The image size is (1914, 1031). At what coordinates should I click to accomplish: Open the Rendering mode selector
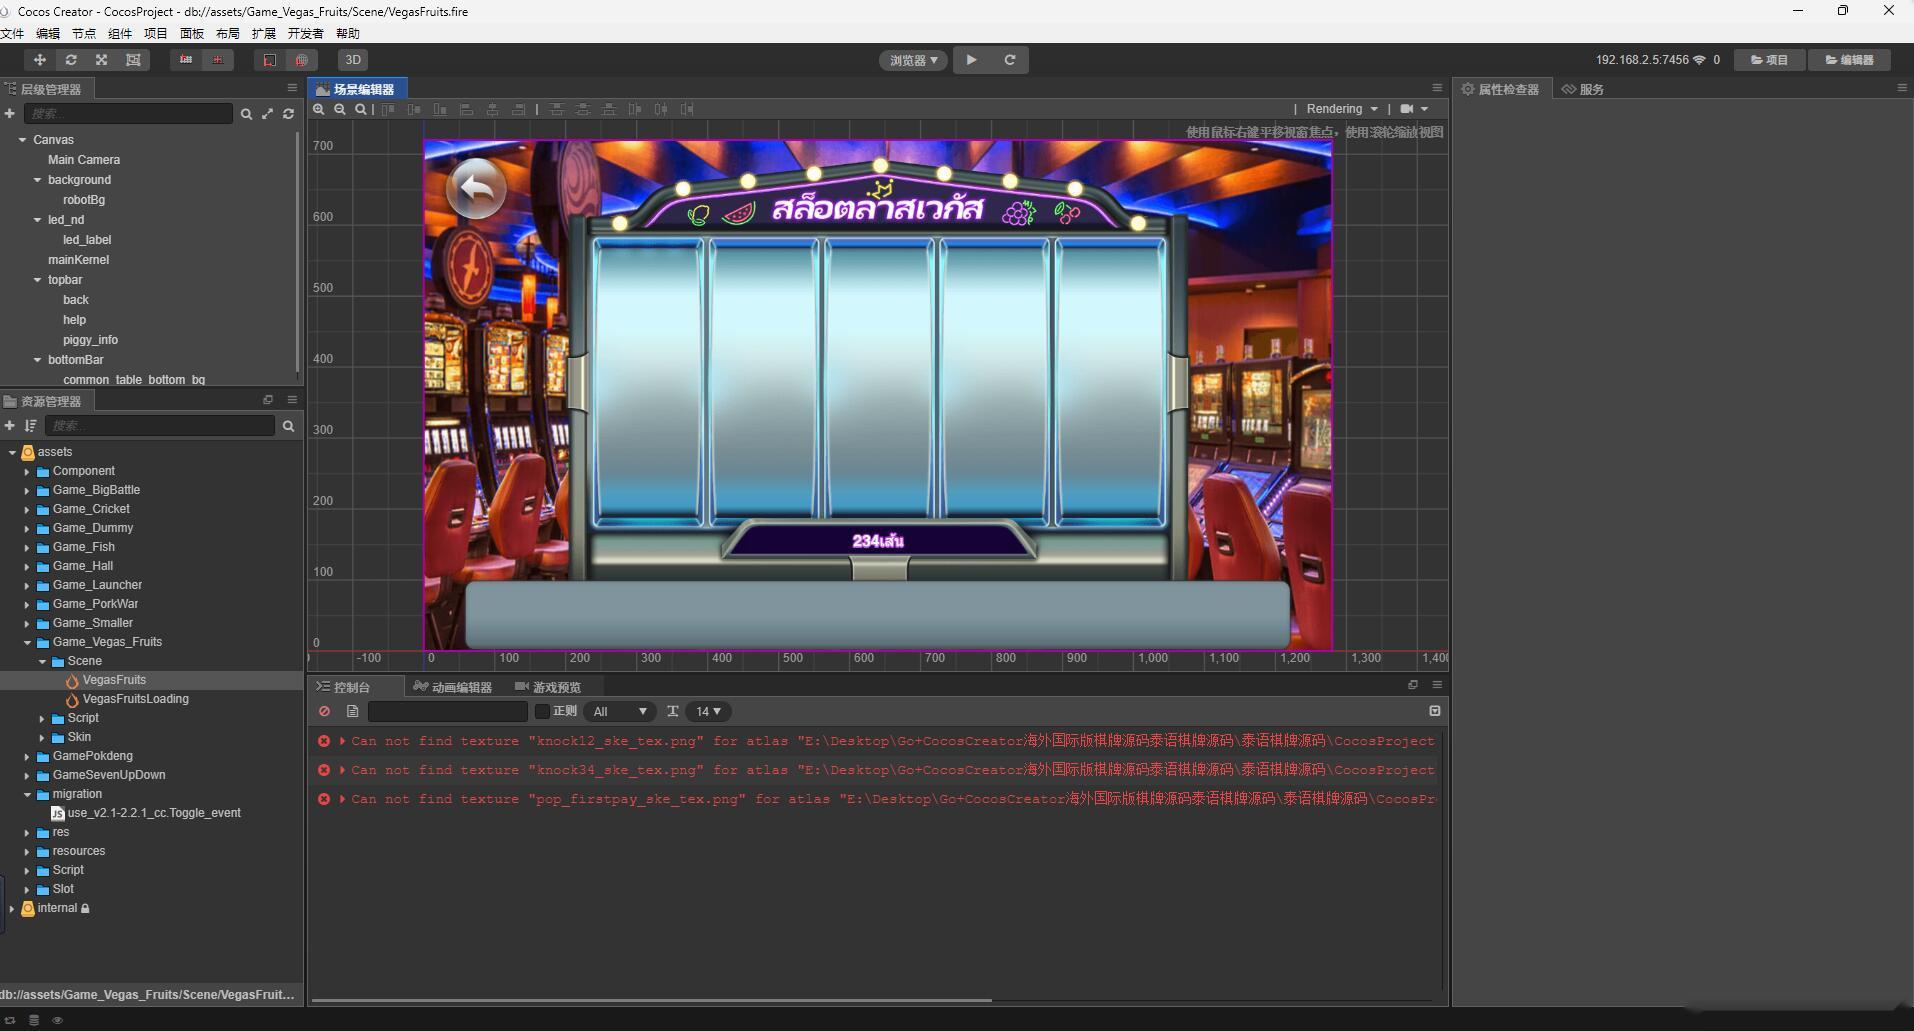pos(1342,109)
